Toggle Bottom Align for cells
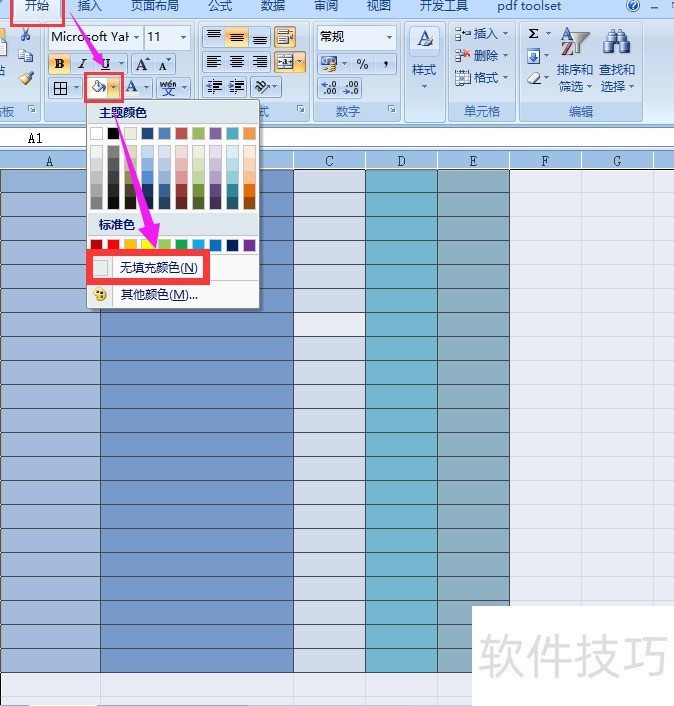The image size is (674, 706). 259,37
